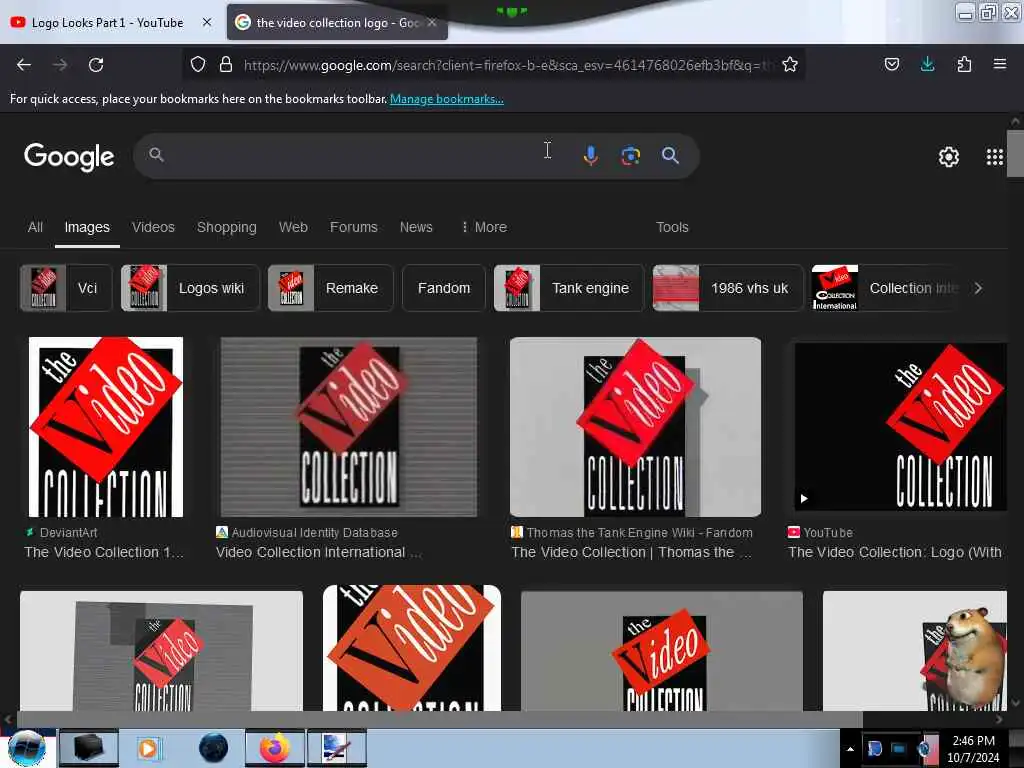Open the orange Video logo image
The width and height of the screenshot is (1024, 768).
[412, 648]
